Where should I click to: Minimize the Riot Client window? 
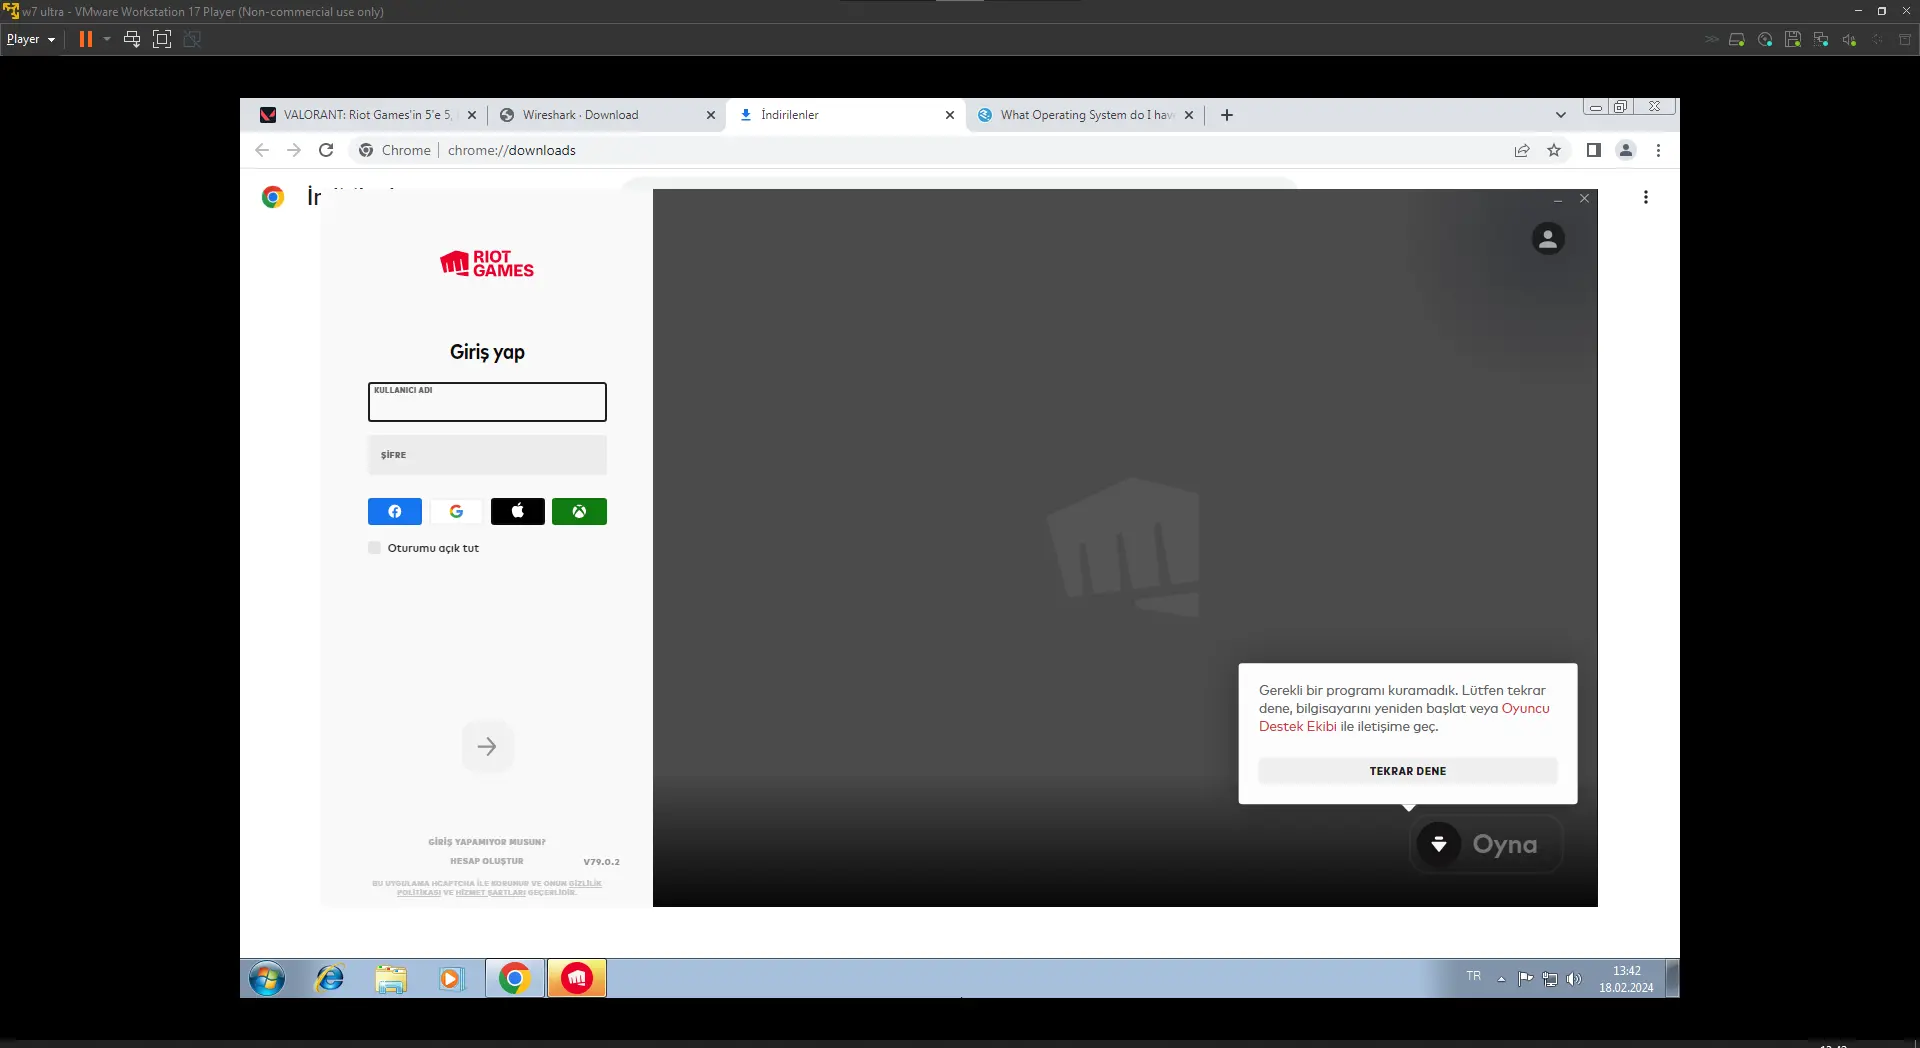pyautogui.click(x=1558, y=199)
